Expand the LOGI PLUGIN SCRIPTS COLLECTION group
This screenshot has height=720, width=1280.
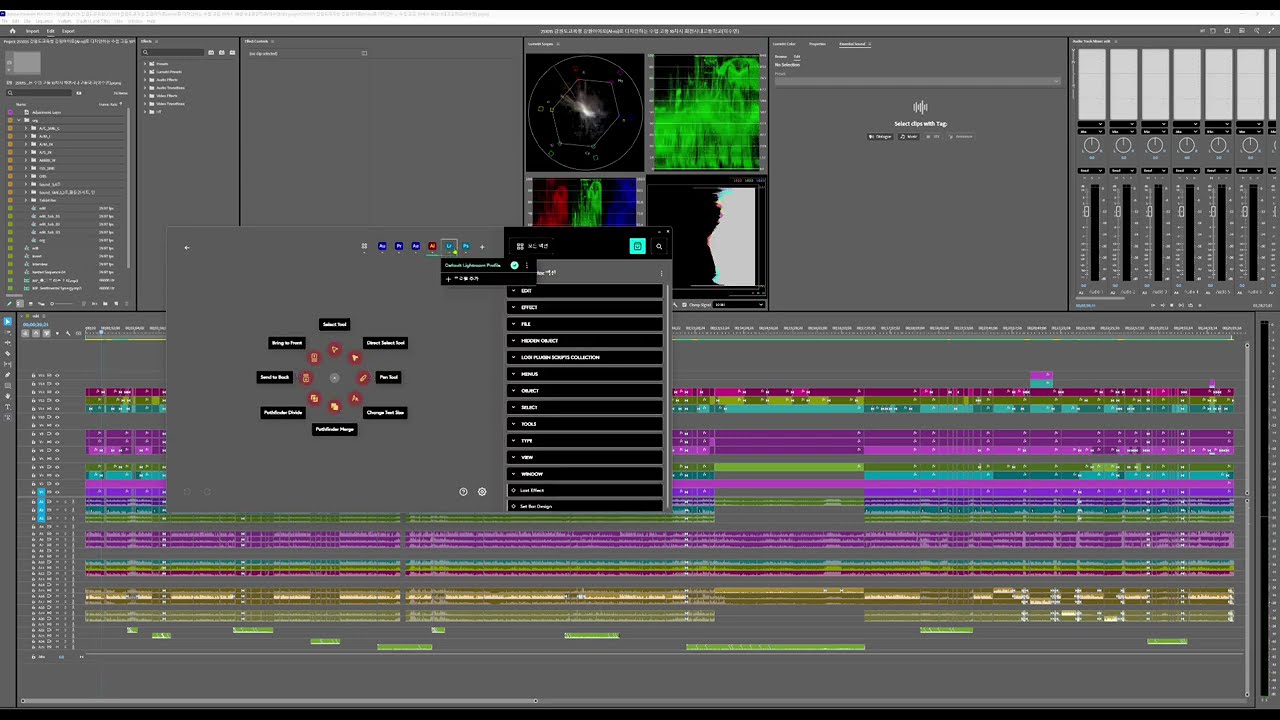pyautogui.click(x=585, y=357)
